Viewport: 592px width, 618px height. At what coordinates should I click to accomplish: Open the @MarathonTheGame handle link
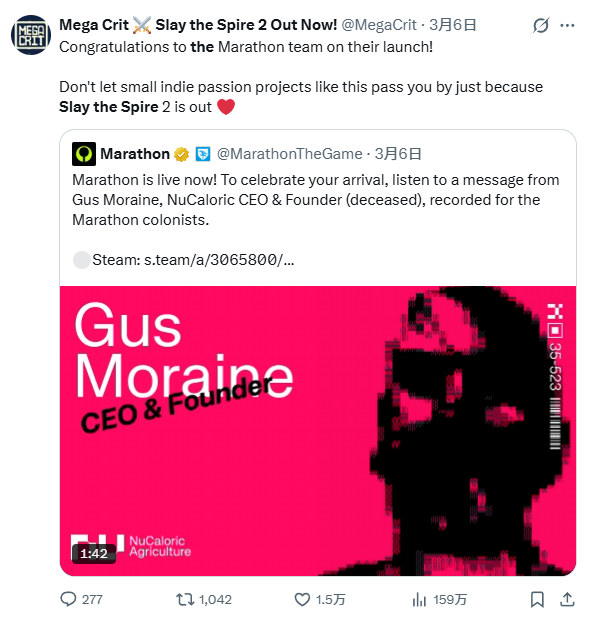[x=289, y=154]
